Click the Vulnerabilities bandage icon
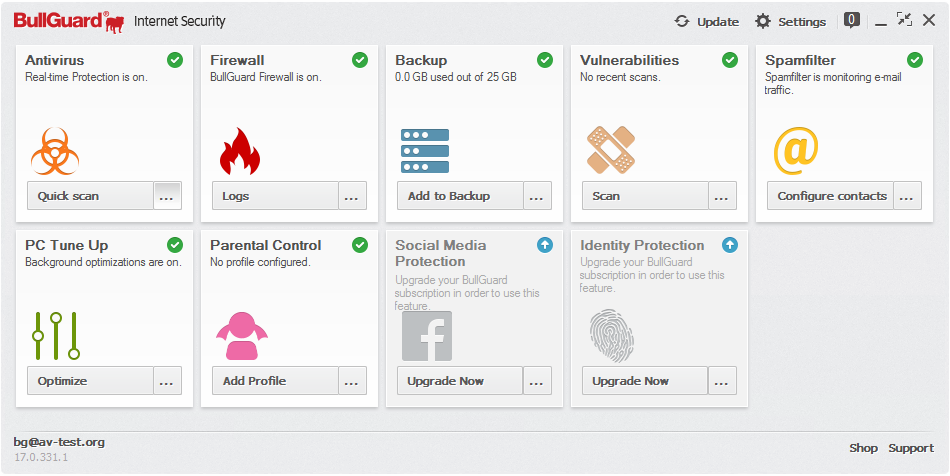 tap(610, 150)
